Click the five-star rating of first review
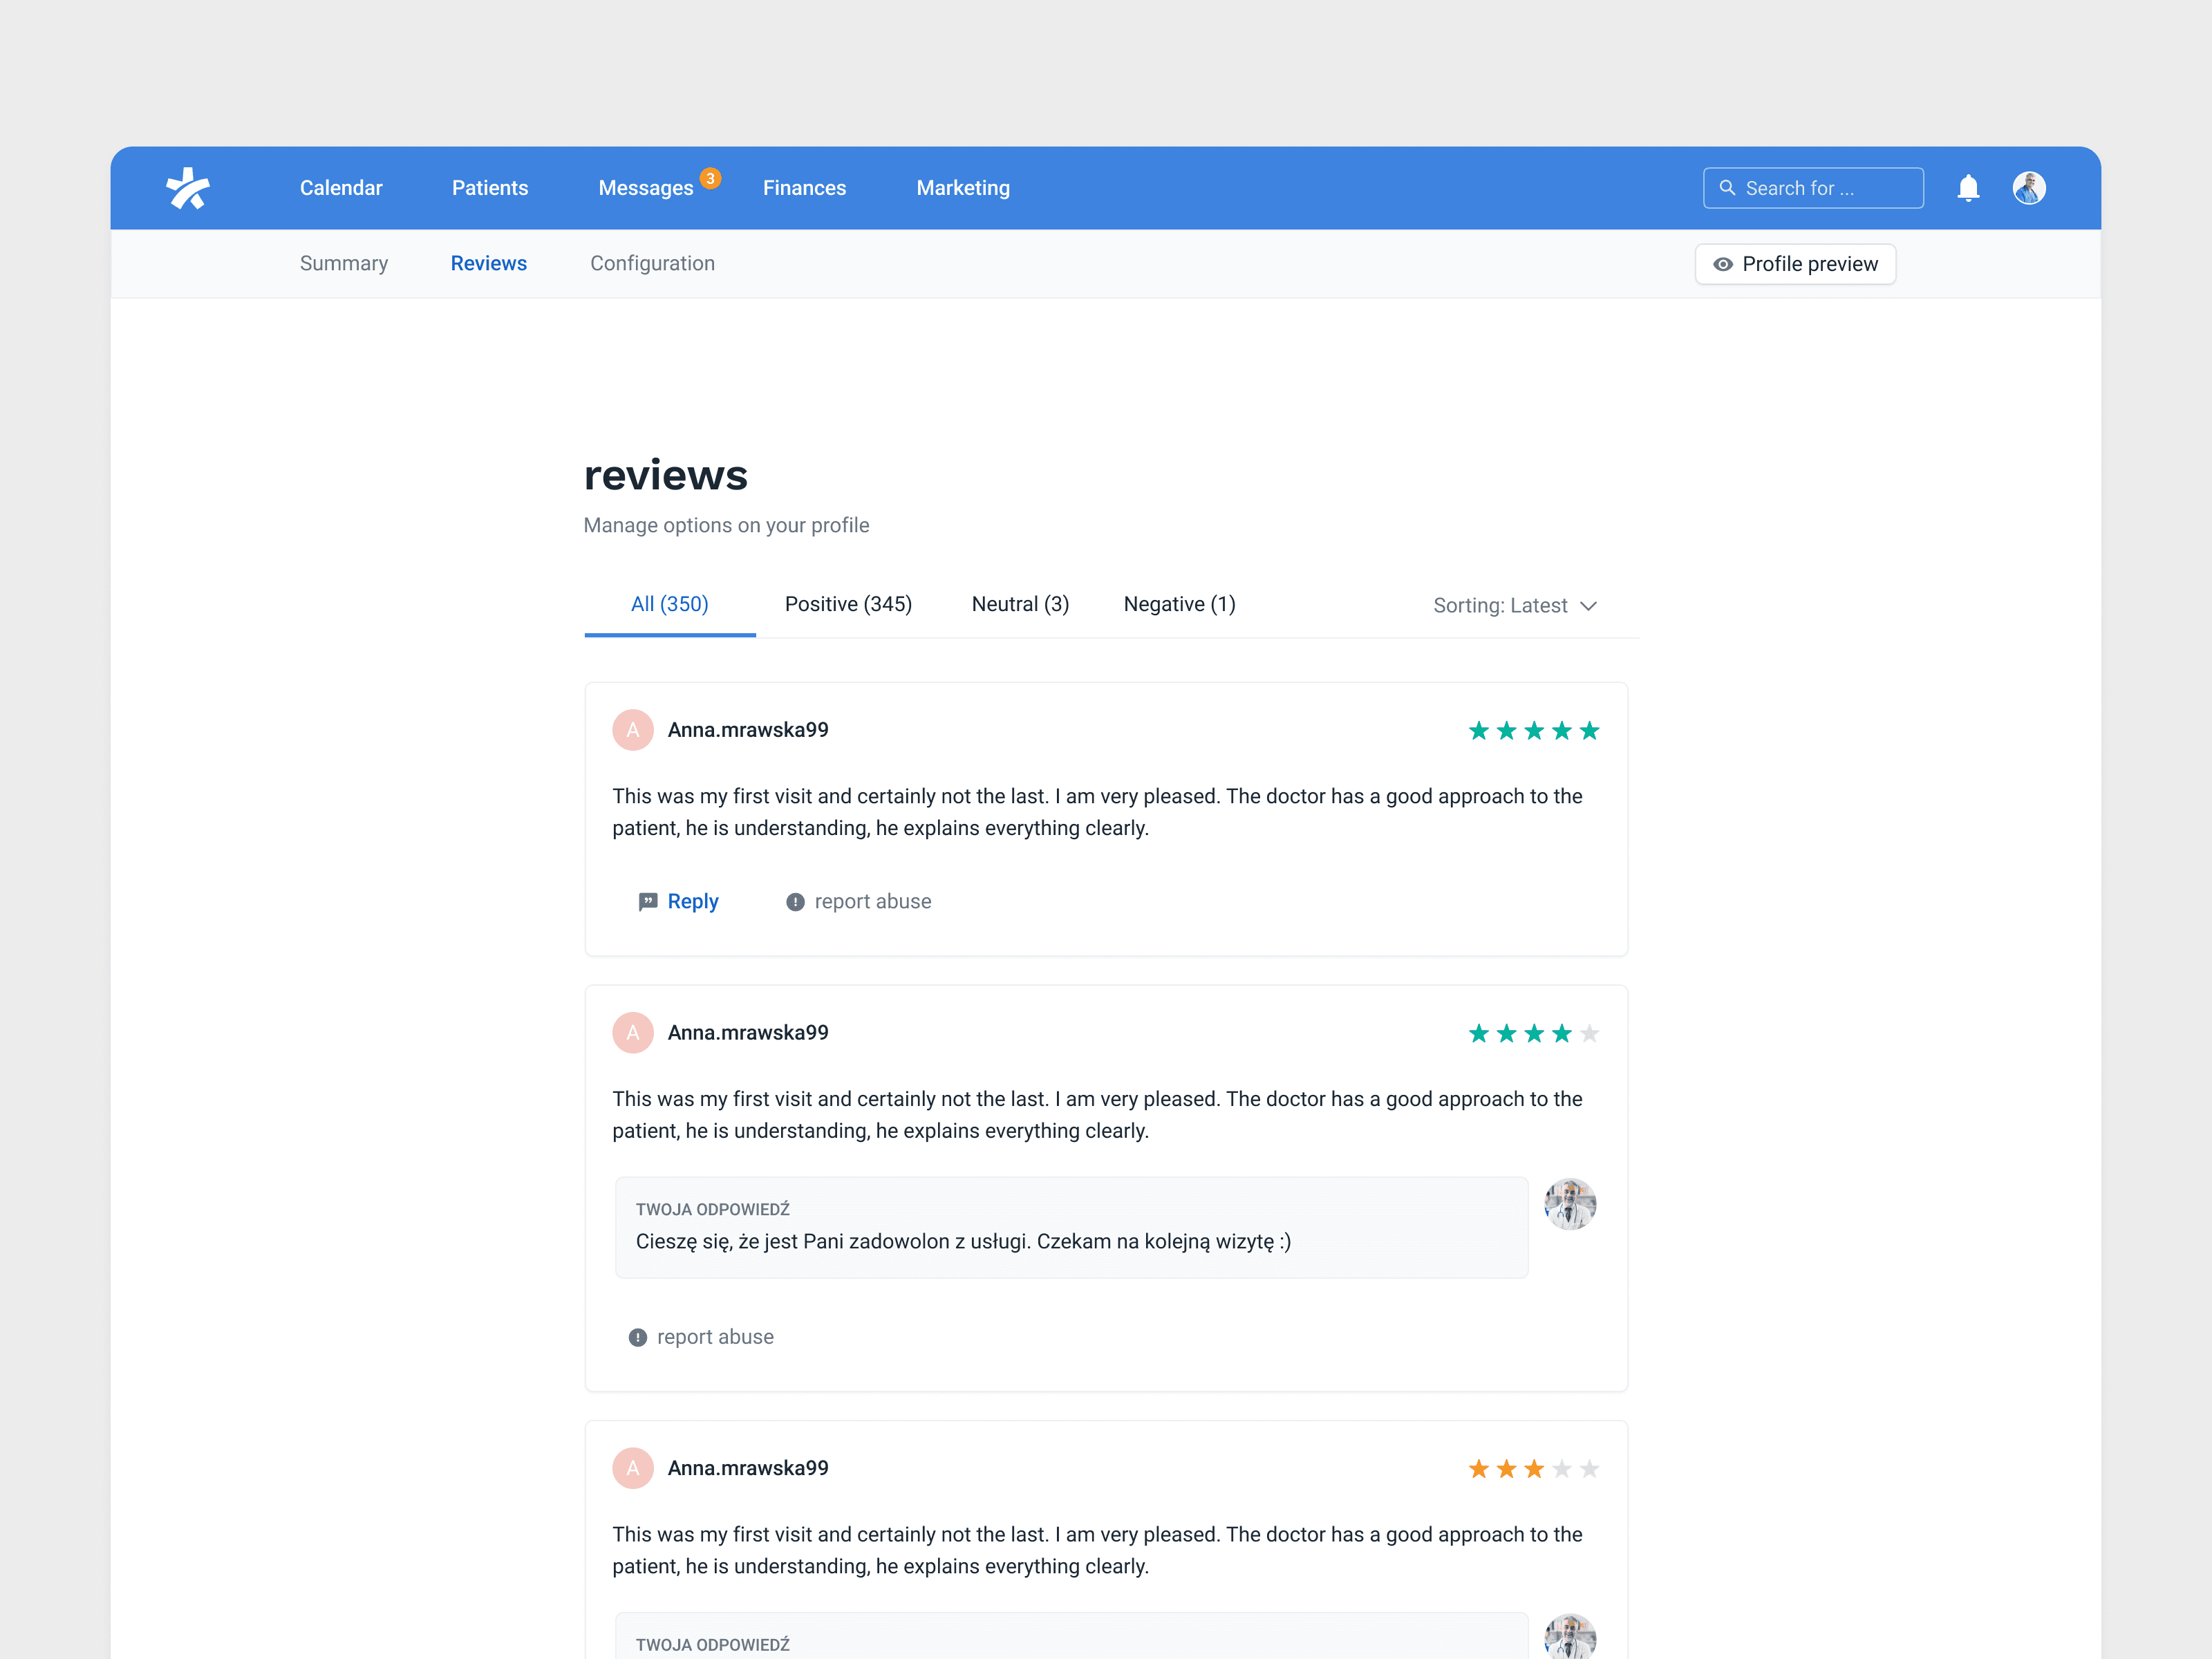Screen dimensions: 2212x1659 pyautogui.click(x=1534, y=731)
